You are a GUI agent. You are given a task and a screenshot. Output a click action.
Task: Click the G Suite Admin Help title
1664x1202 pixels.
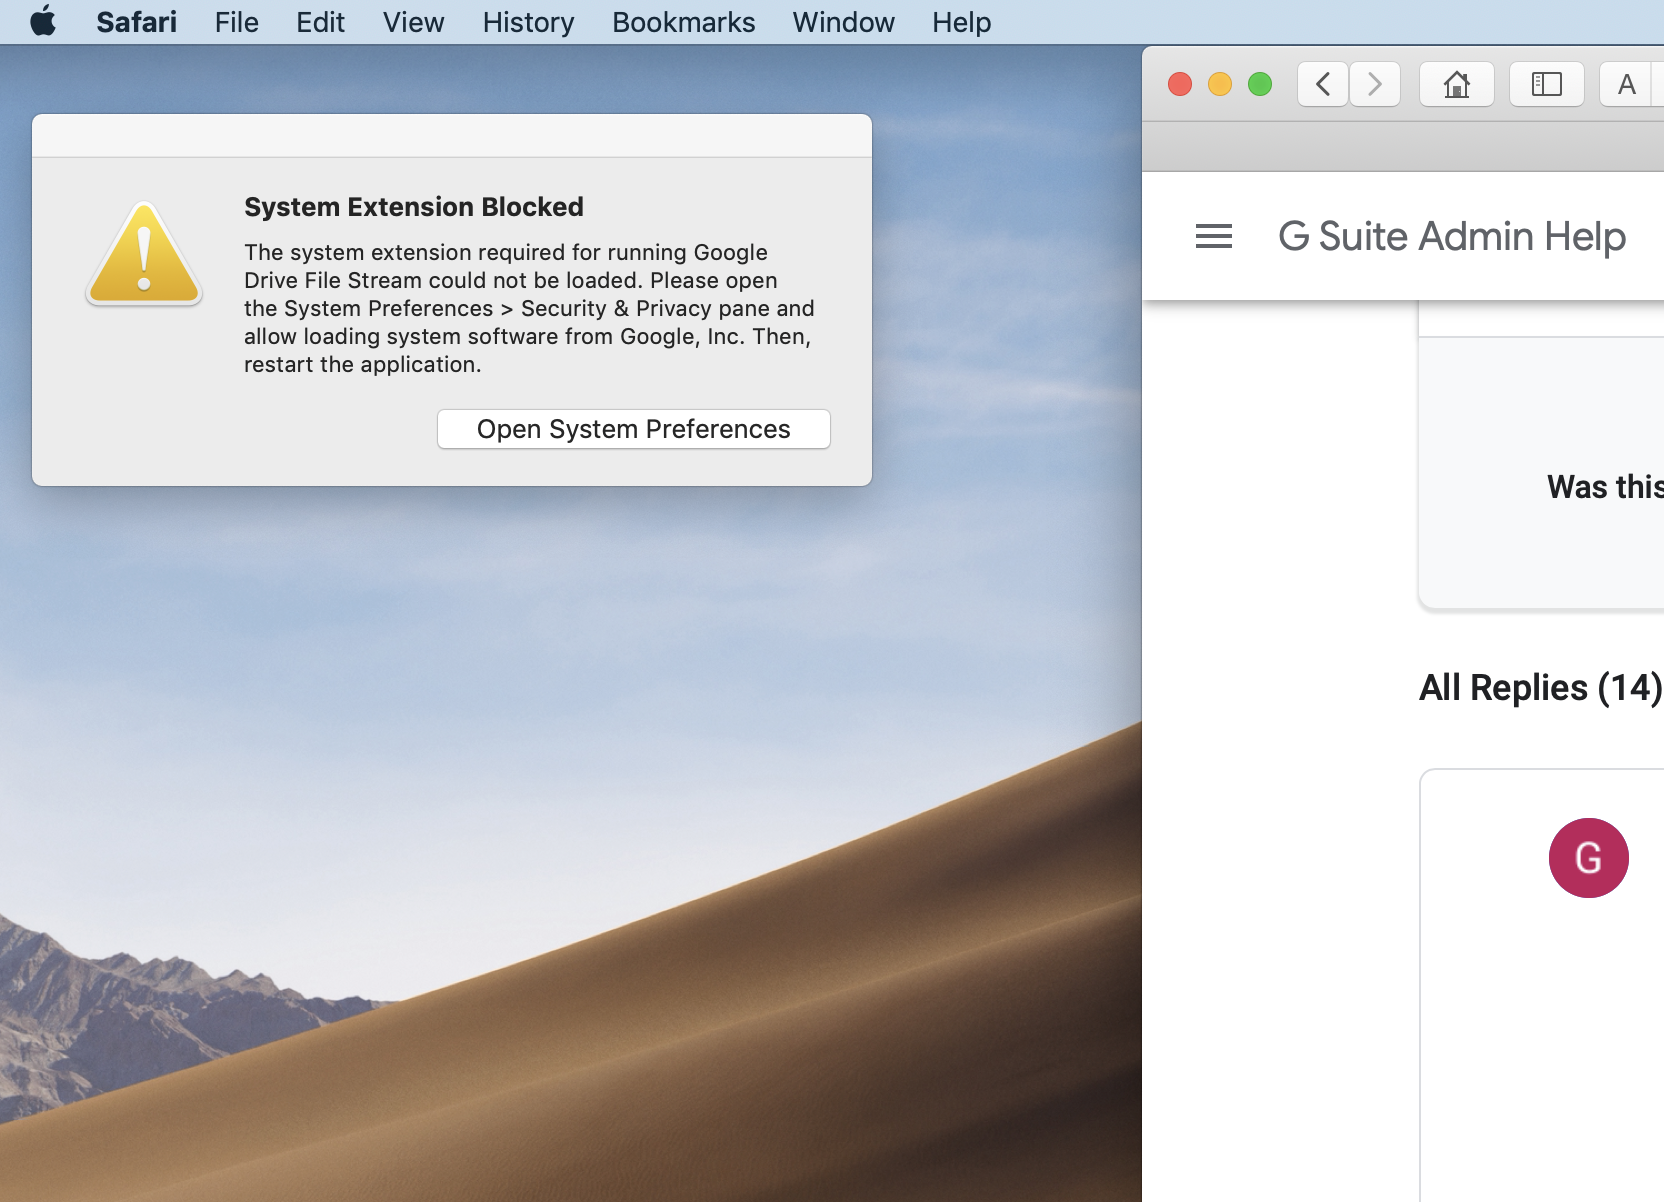pyautogui.click(x=1452, y=236)
